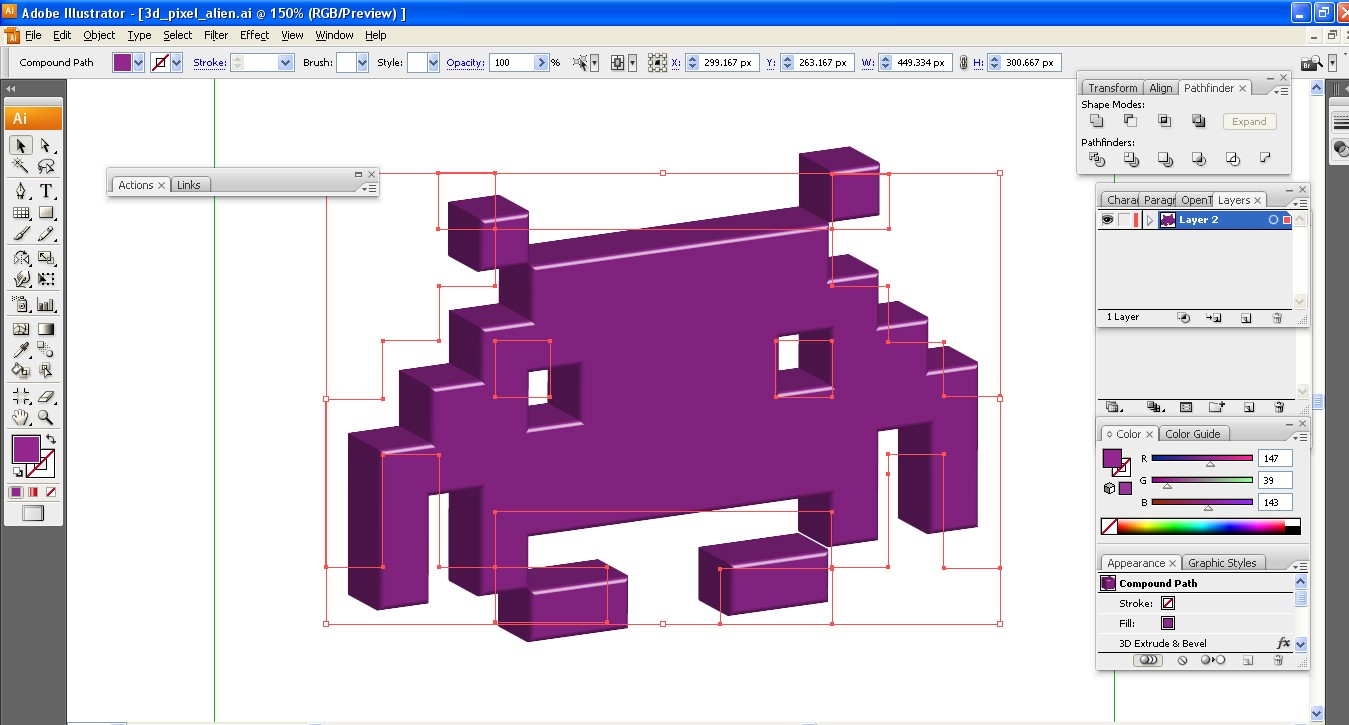Click the Opacity link in control bar
The width and height of the screenshot is (1349, 725).
pyautogui.click(x=465, y=62)
